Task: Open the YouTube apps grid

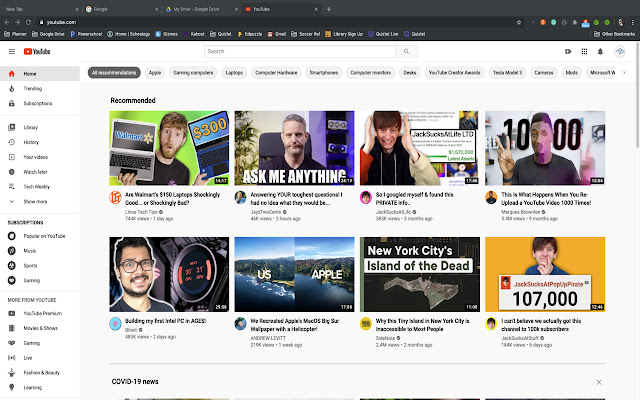Action: coord(584,51)
